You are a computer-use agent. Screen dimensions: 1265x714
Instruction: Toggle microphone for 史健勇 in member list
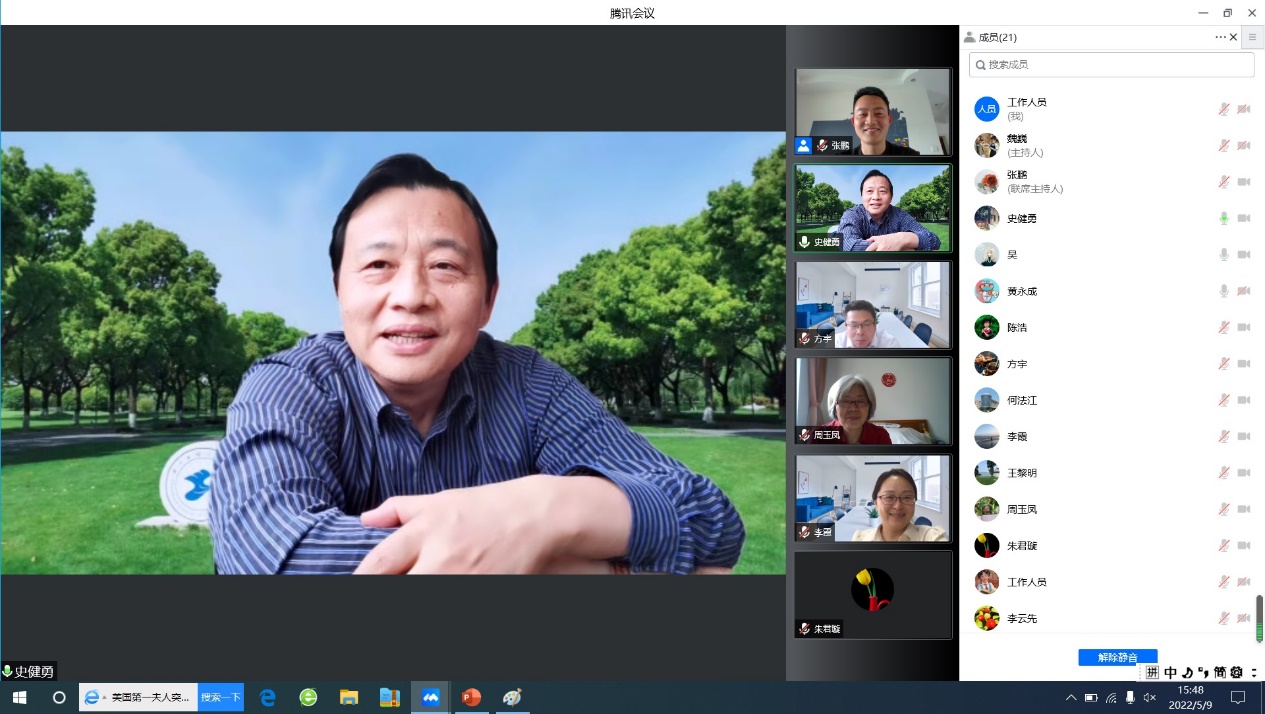click(x=1223, y=218)
